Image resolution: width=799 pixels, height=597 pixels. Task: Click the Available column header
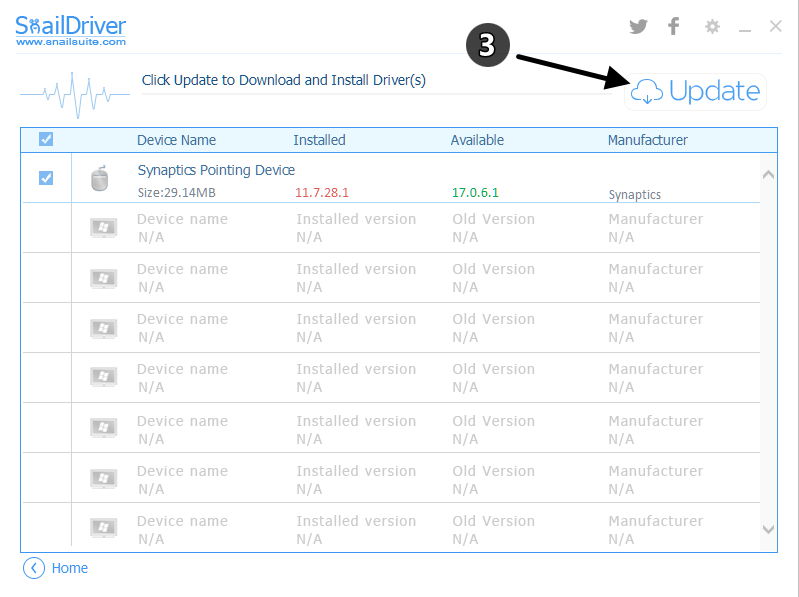[477, 140]
